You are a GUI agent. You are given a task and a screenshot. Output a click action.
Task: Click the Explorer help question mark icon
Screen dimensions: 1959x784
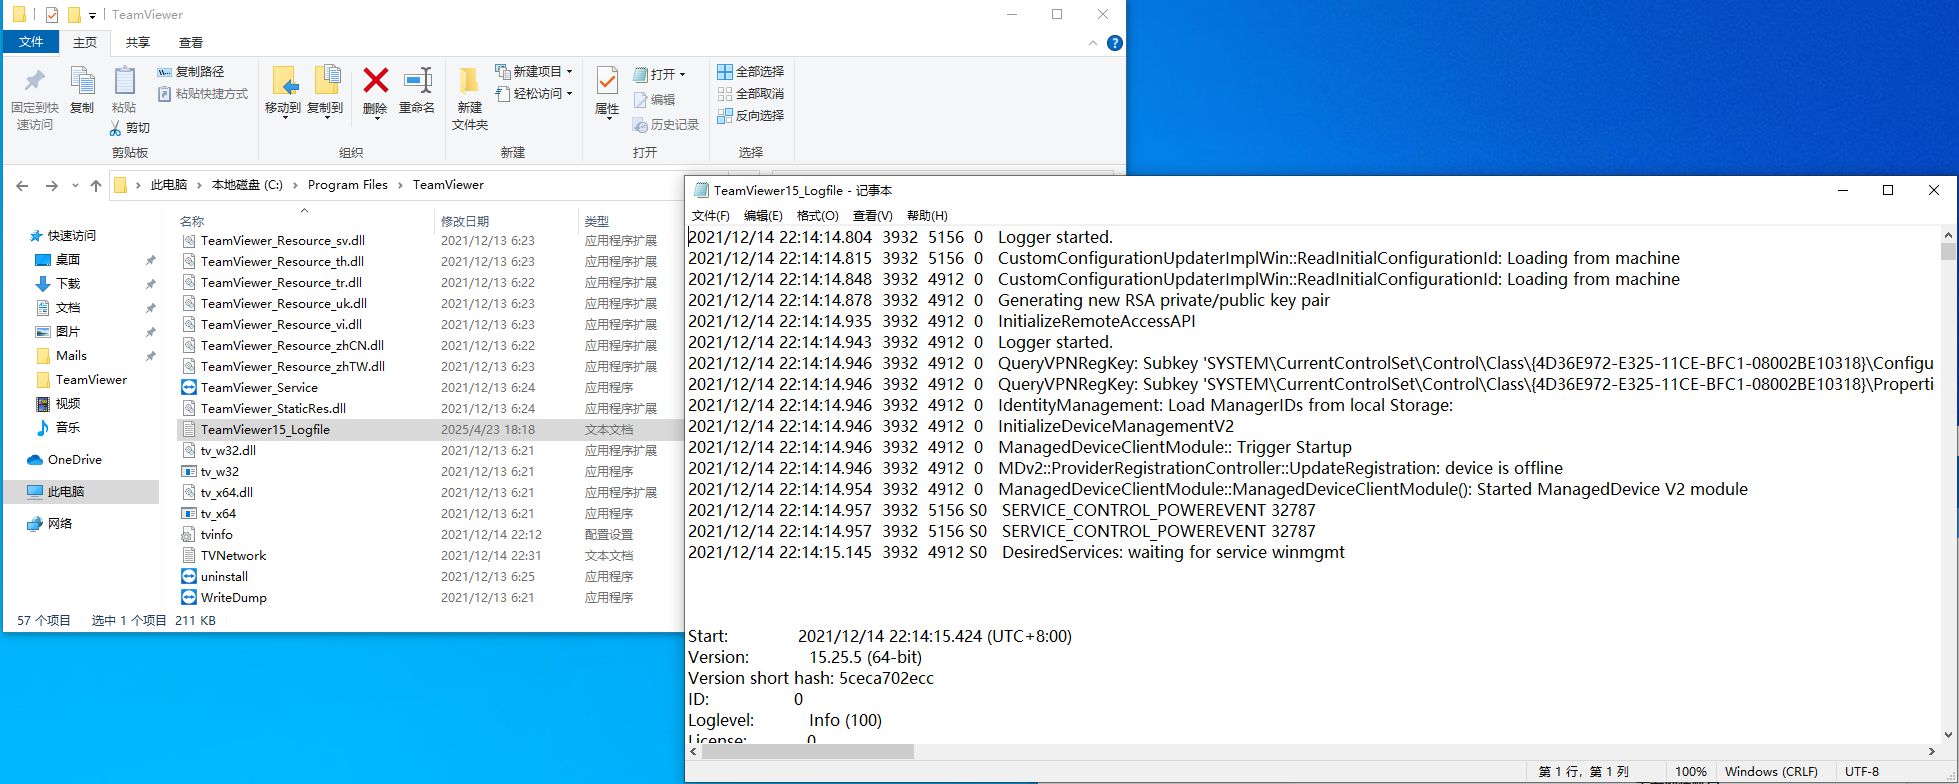pyautogui.click(x=1115, y=43)
